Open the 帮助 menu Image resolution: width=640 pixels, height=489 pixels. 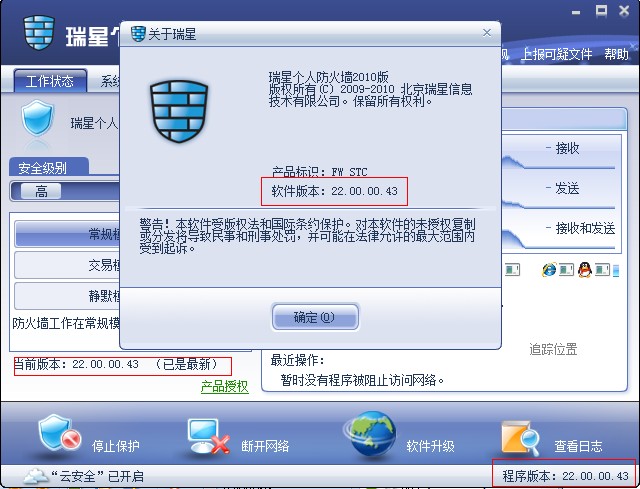(x=616, y=54)
